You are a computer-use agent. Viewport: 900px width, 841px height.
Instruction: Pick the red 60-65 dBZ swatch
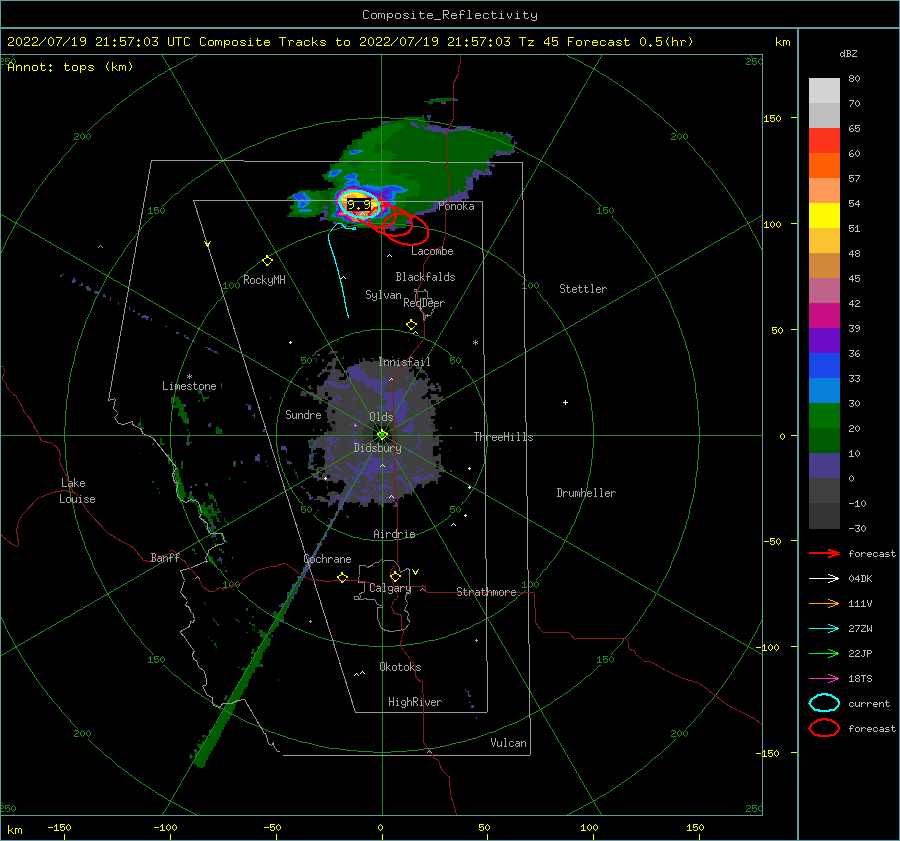824,141
